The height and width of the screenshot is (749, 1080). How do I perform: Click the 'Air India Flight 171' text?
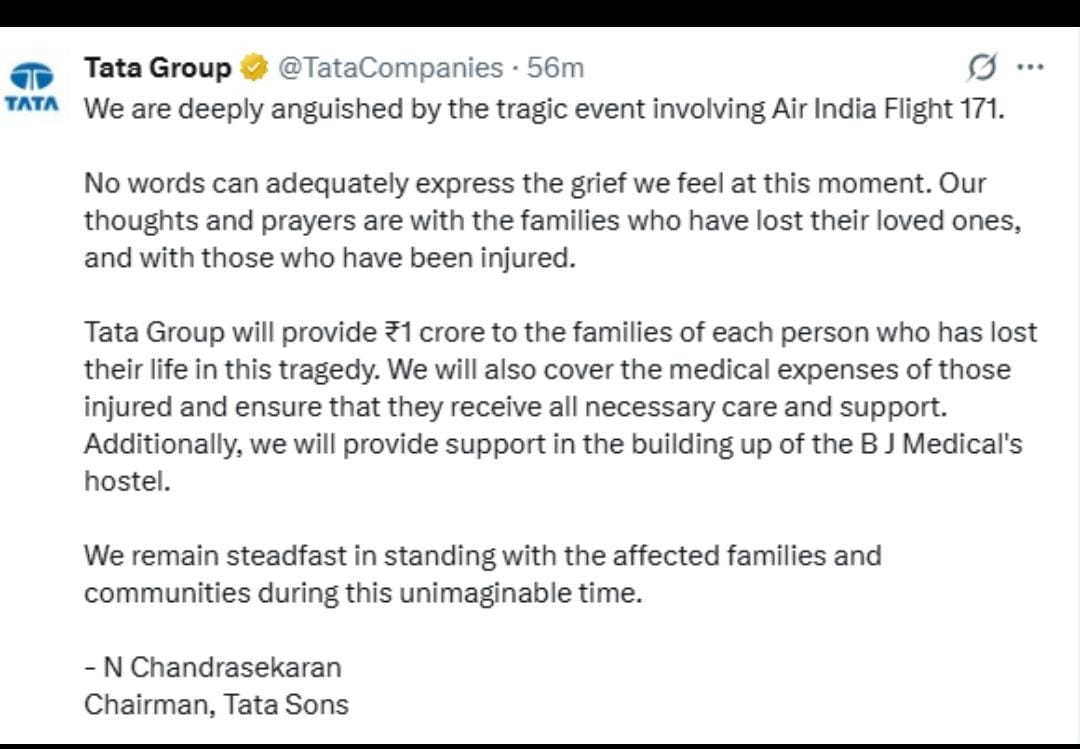(886, 108)
